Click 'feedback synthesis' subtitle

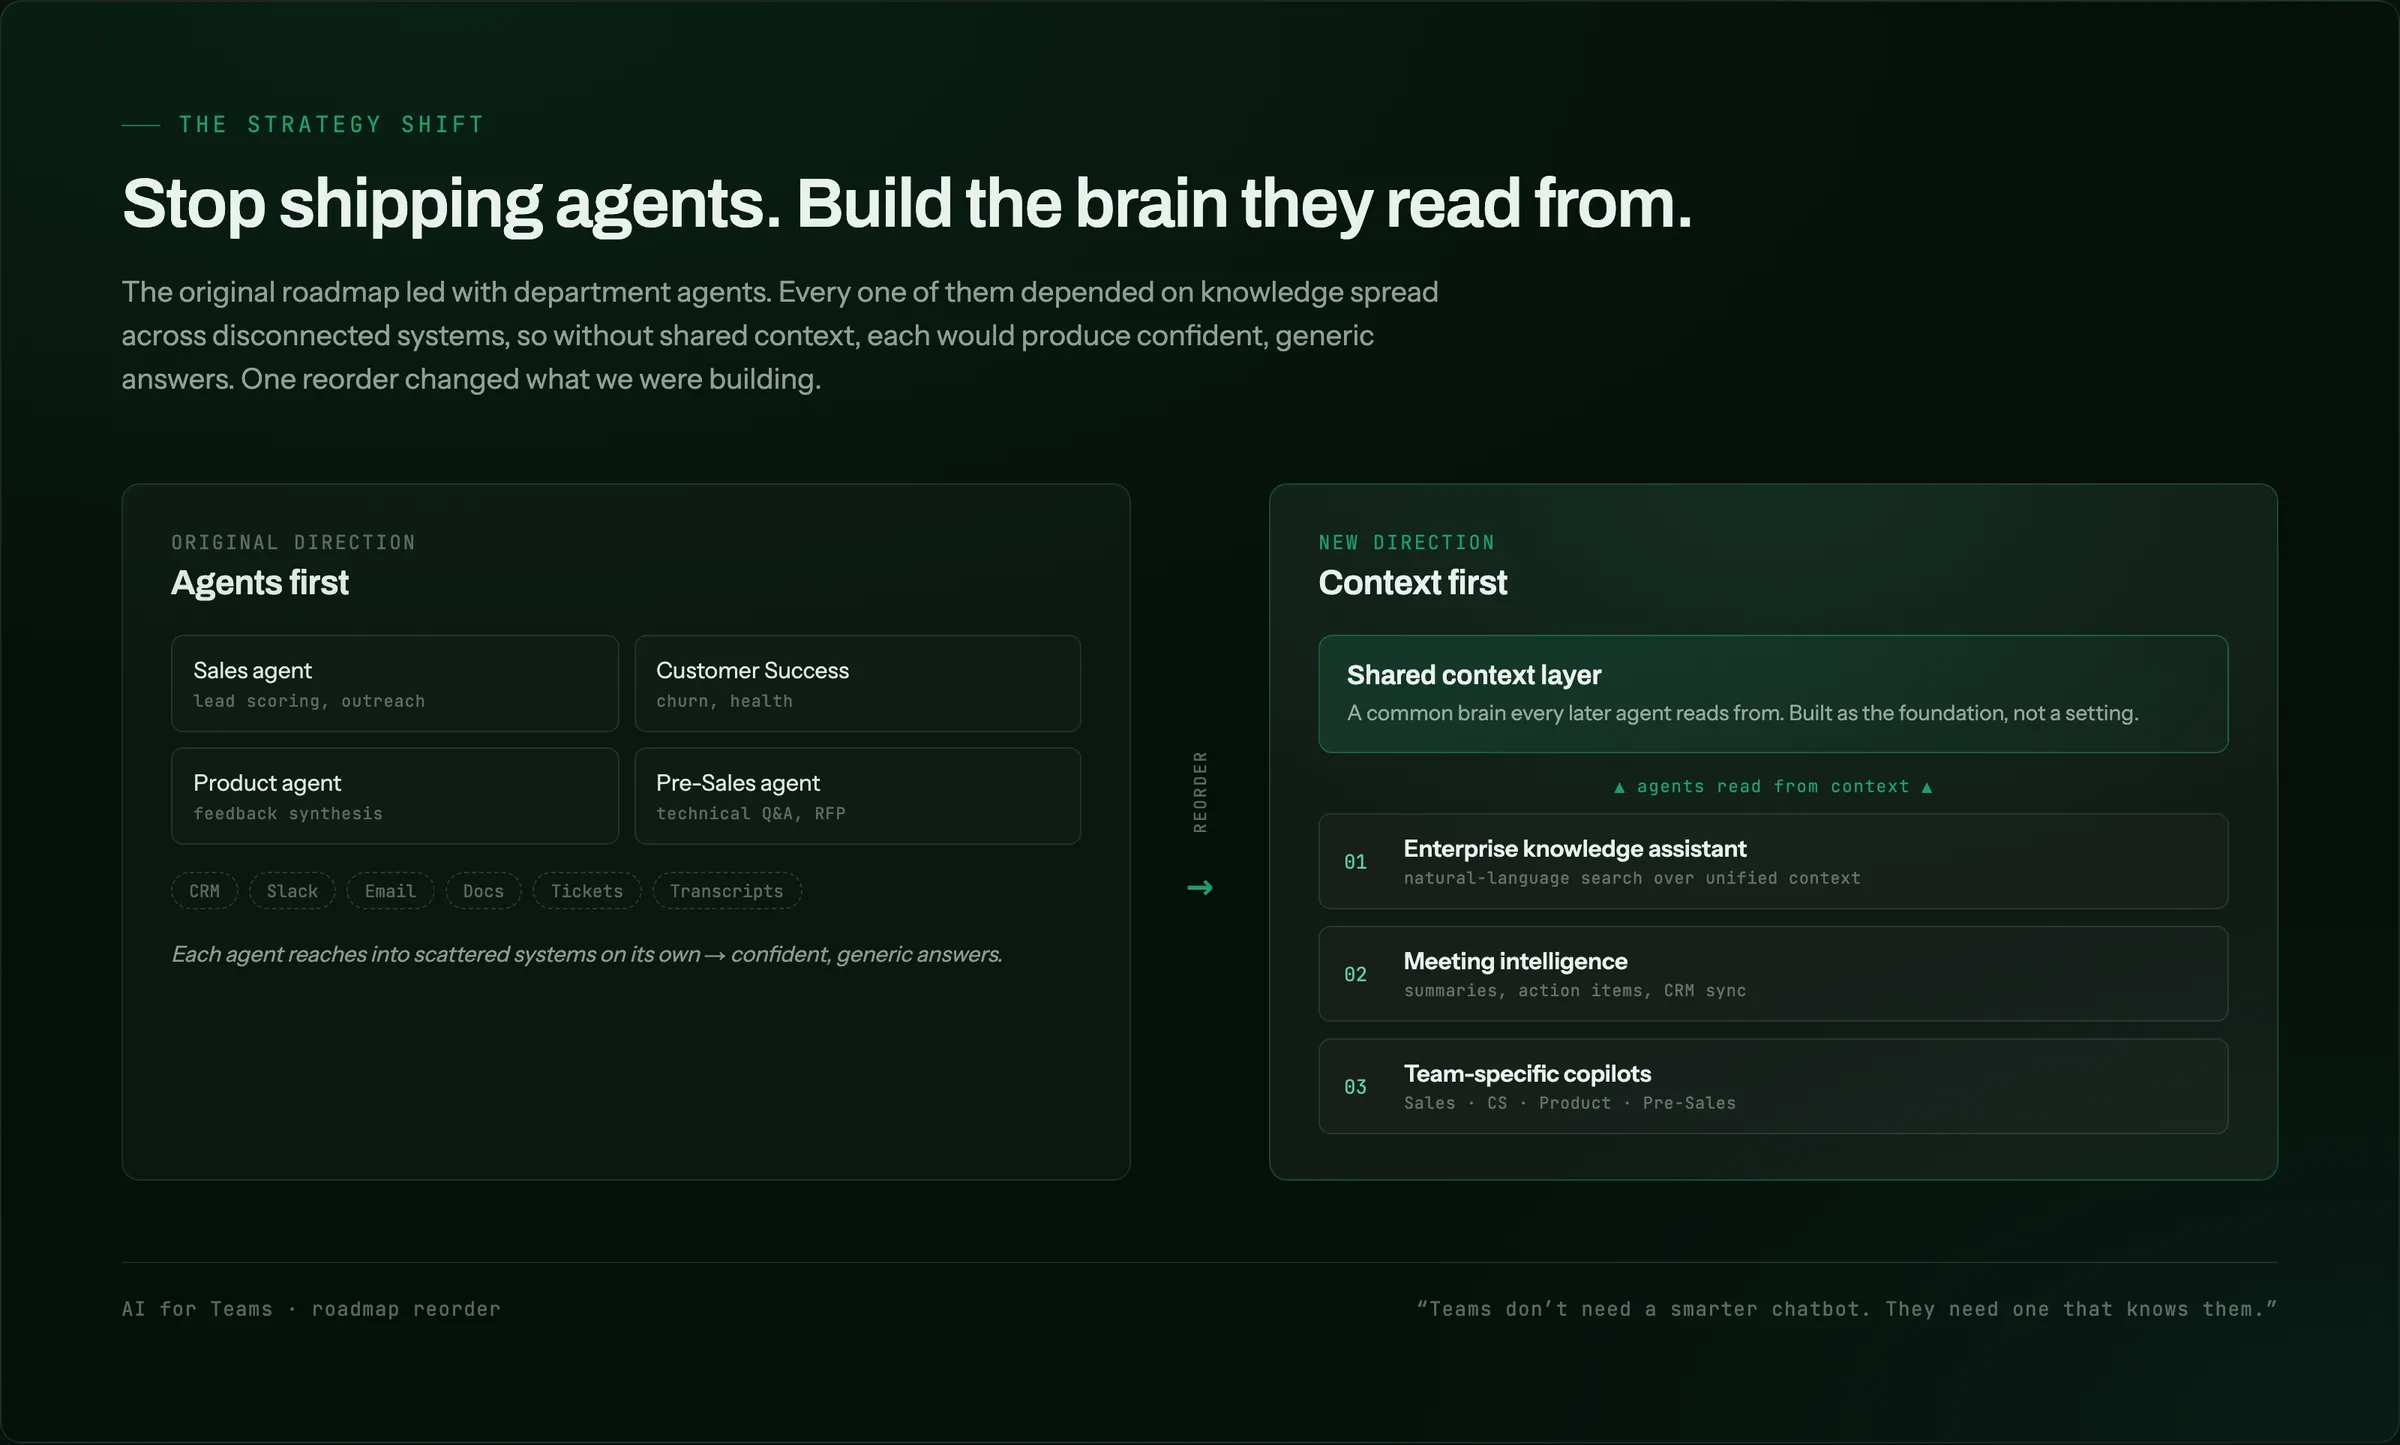click(x=288, y=814)
